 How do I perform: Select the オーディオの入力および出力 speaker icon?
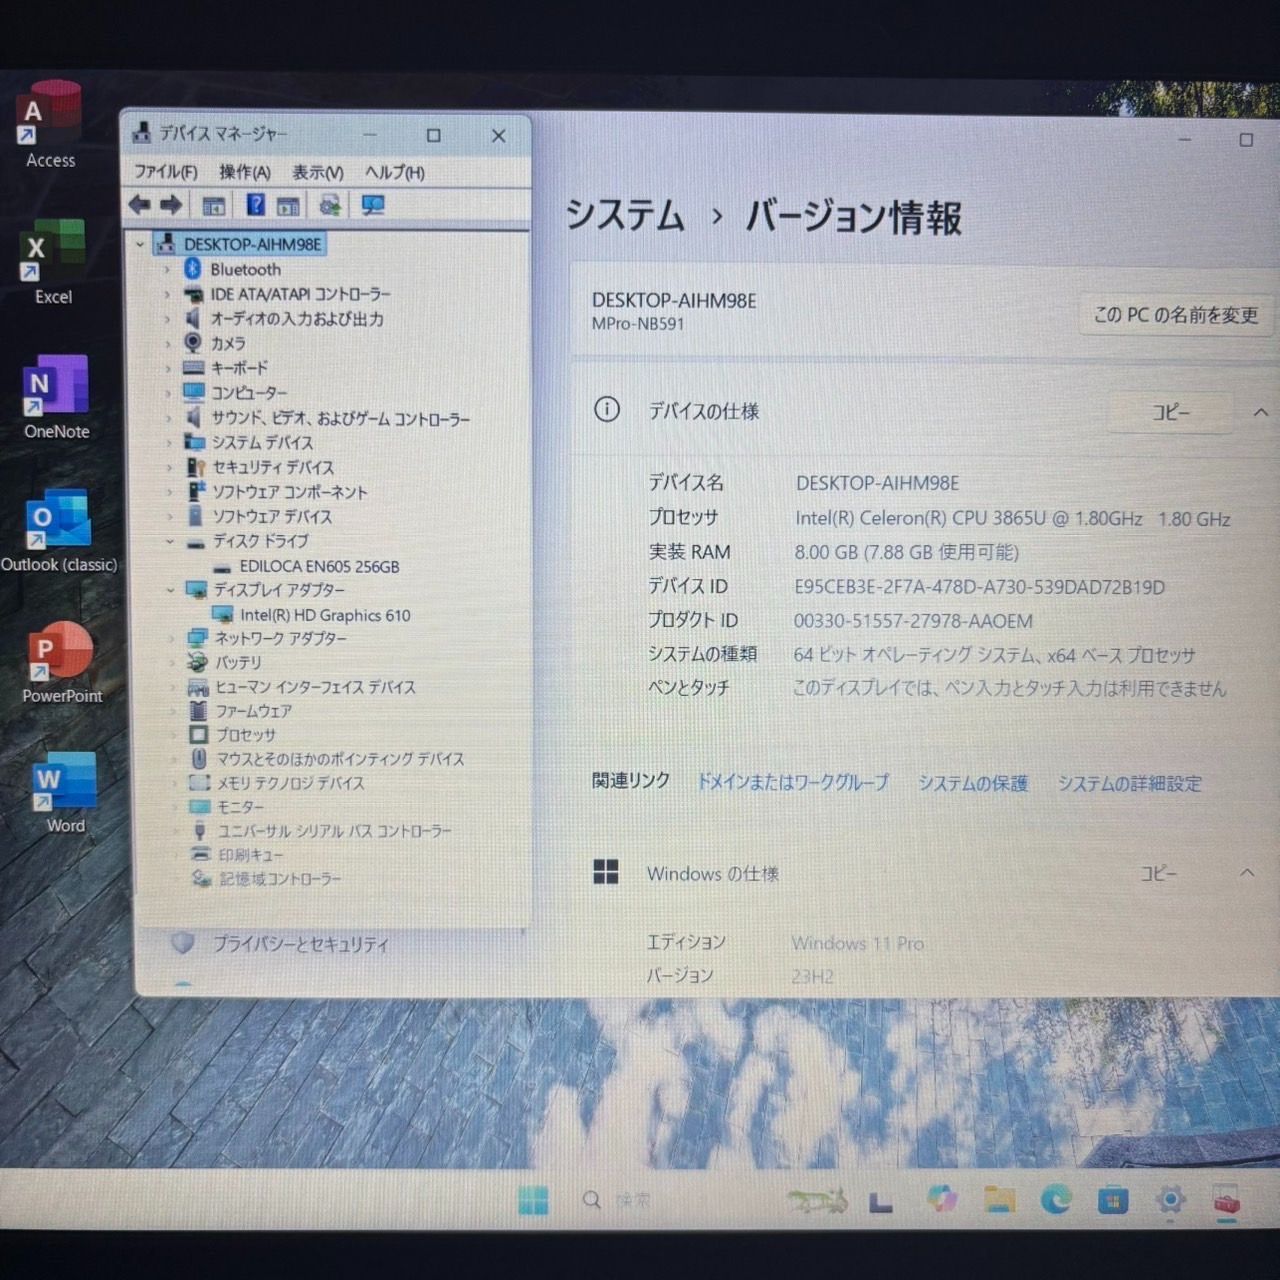click(x=193, y=318)
